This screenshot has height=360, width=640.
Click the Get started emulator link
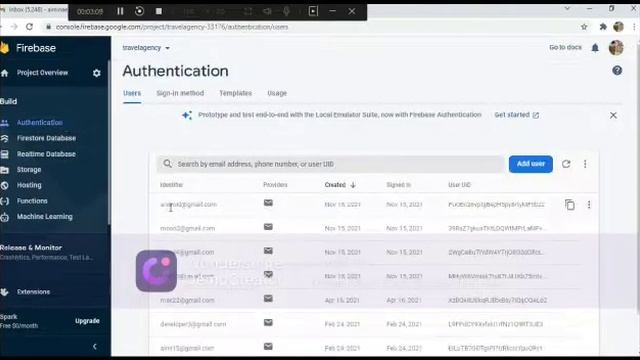point(516,115)
